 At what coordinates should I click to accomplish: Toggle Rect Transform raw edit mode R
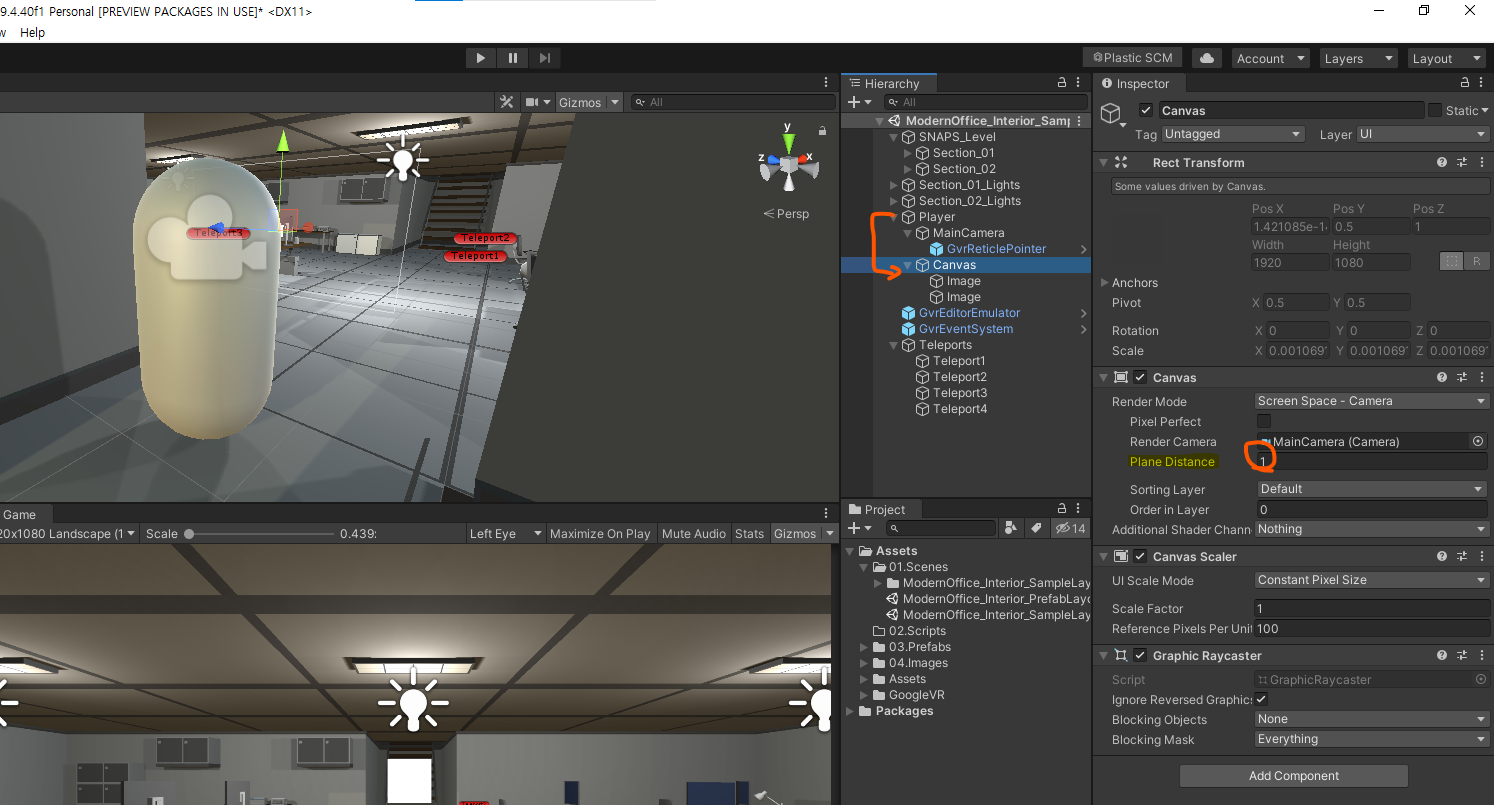pos(1476,261)
